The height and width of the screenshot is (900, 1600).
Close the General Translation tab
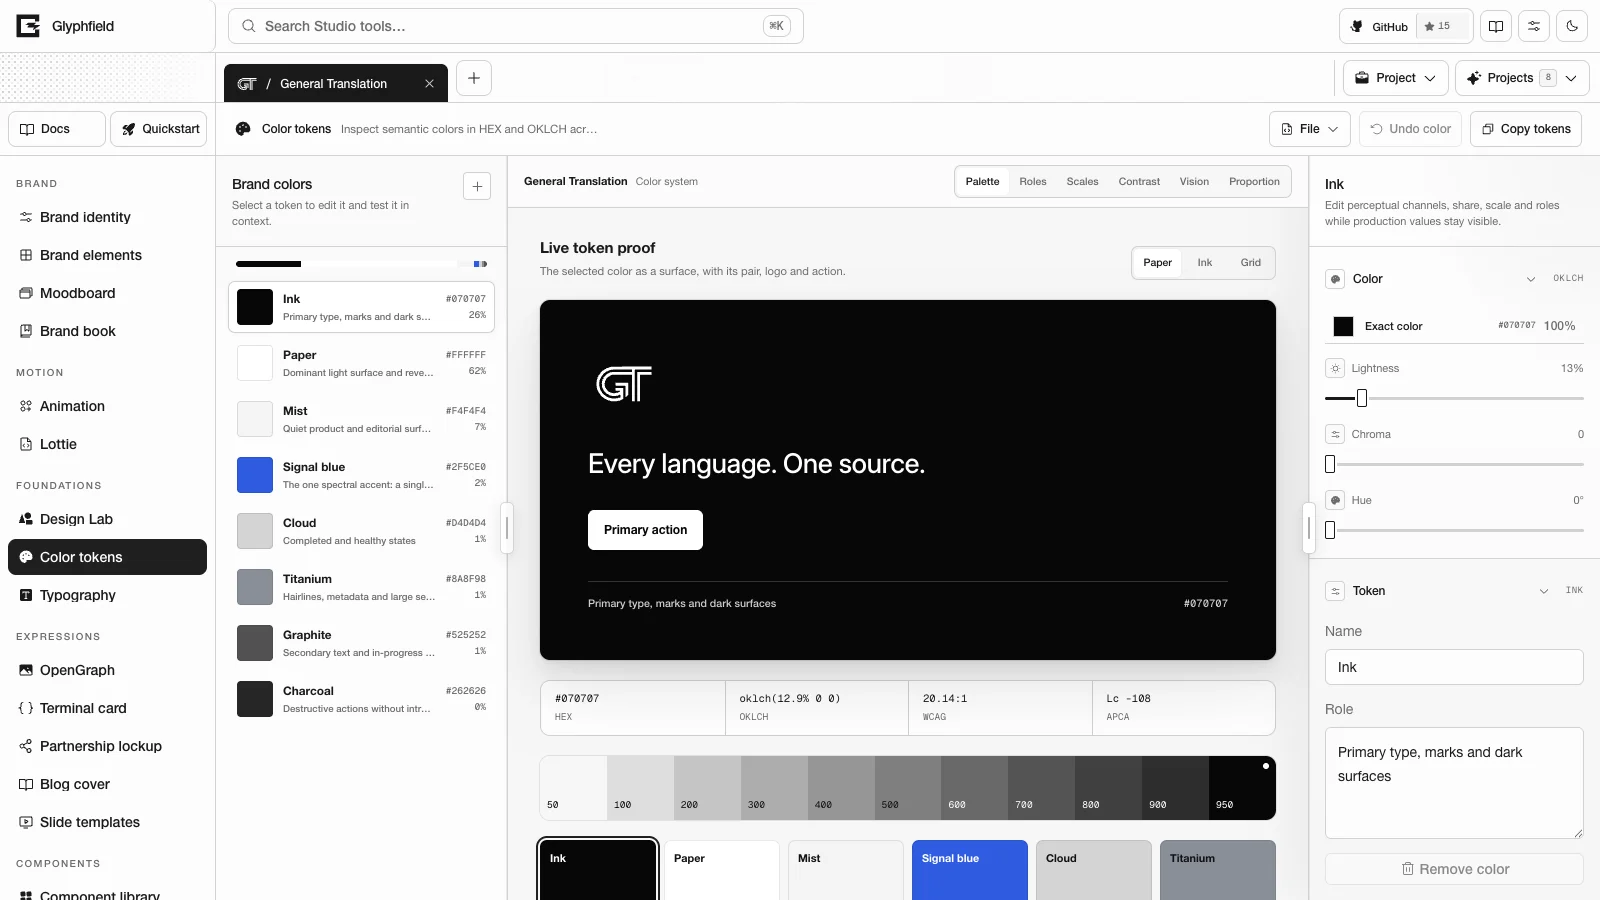coord(429,84)
